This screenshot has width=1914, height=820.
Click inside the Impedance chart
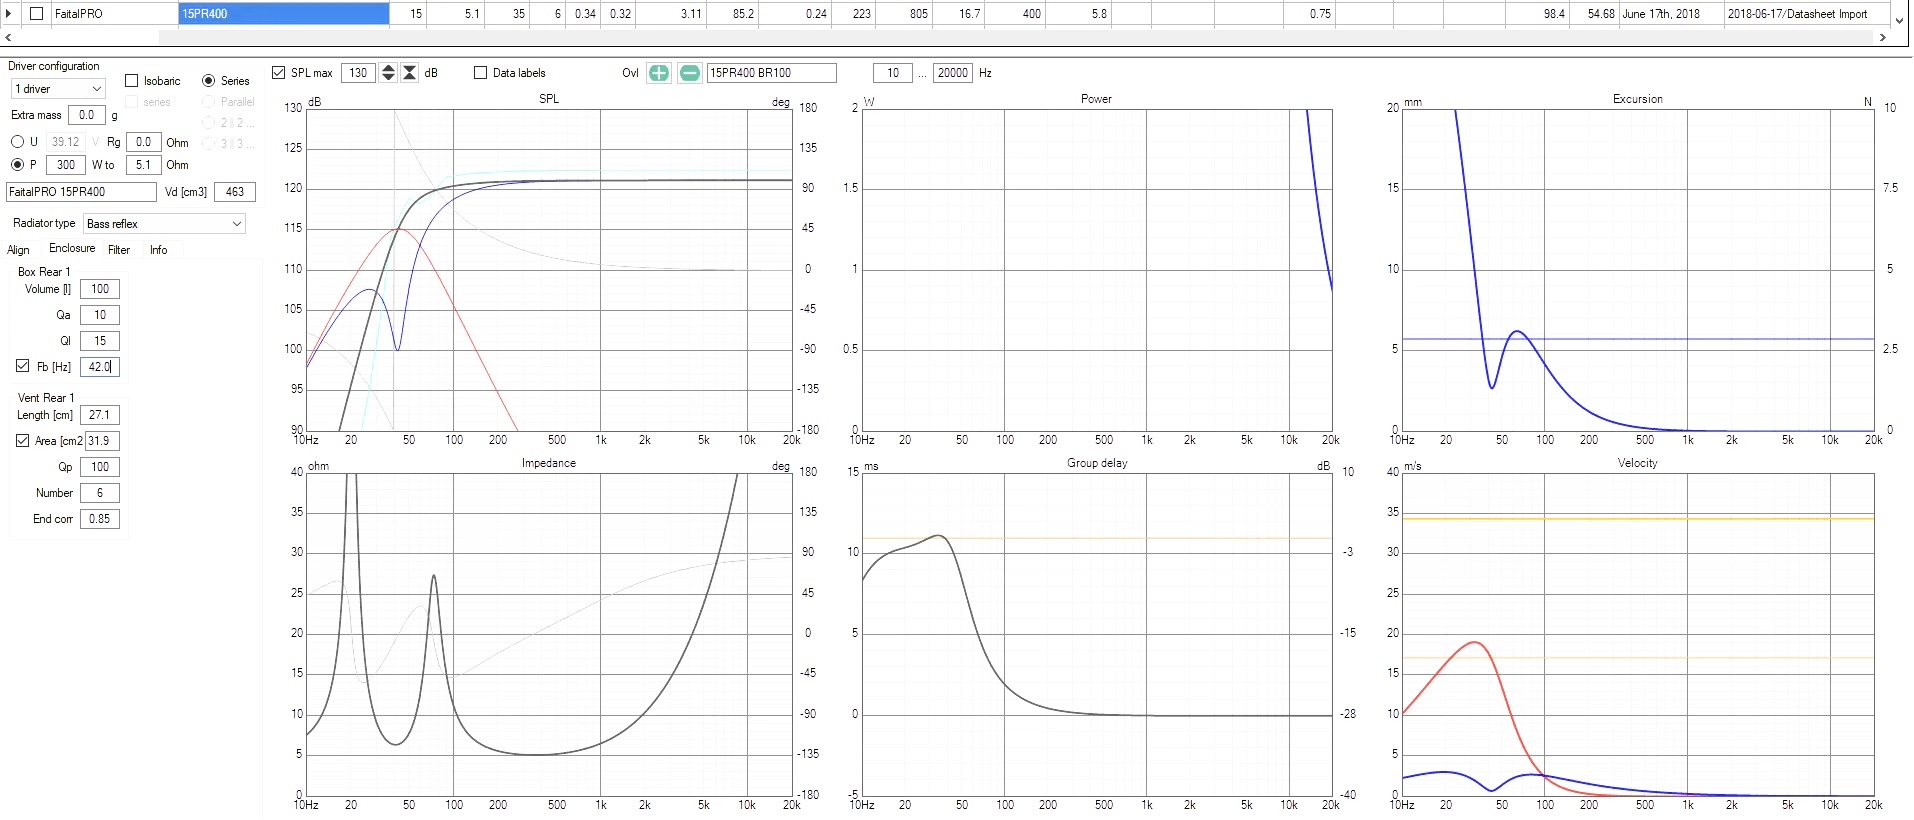tap(549, 634)
